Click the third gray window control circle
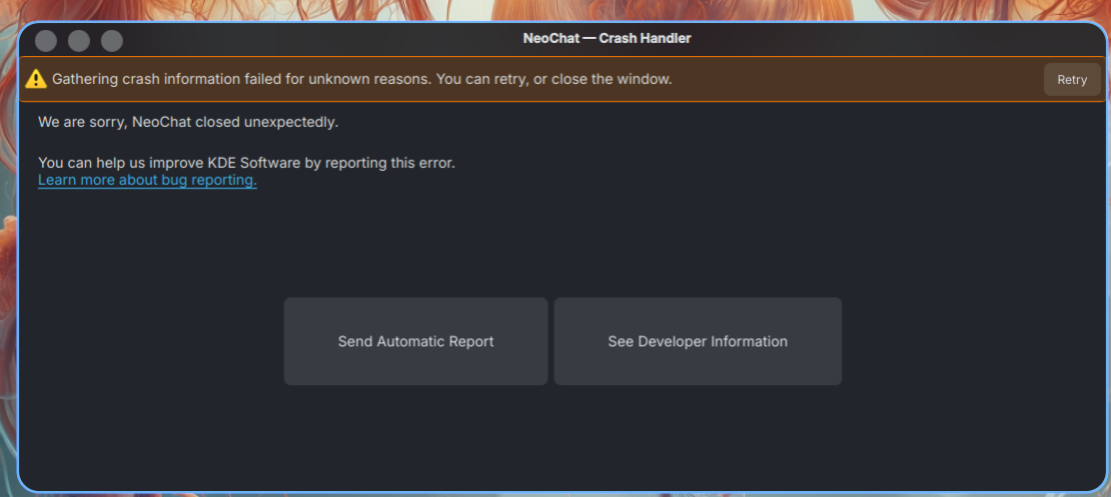 112,41
